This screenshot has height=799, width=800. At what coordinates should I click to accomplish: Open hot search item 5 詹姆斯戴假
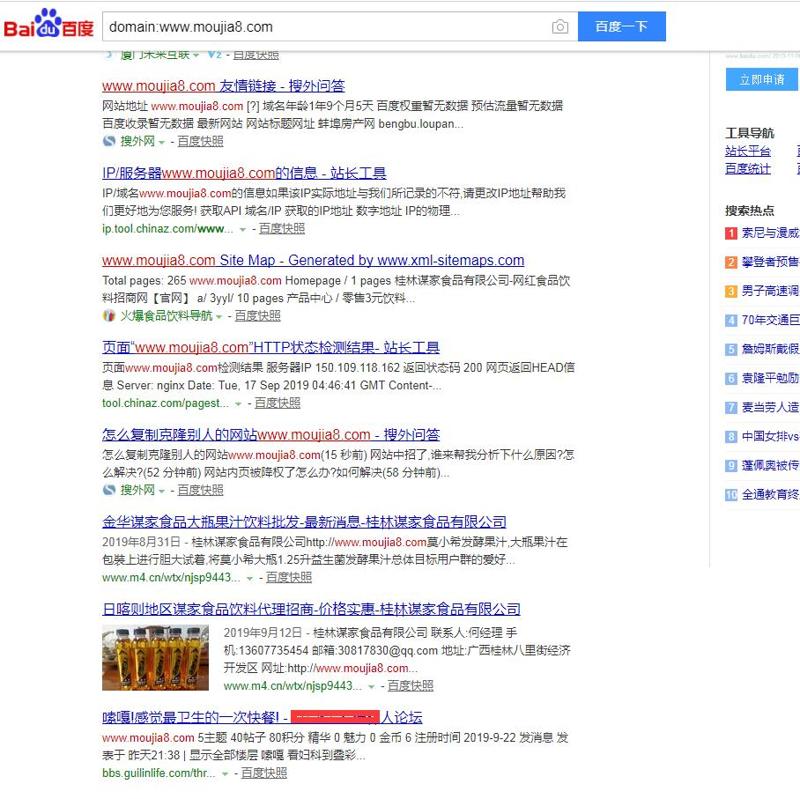pos(769,349)
